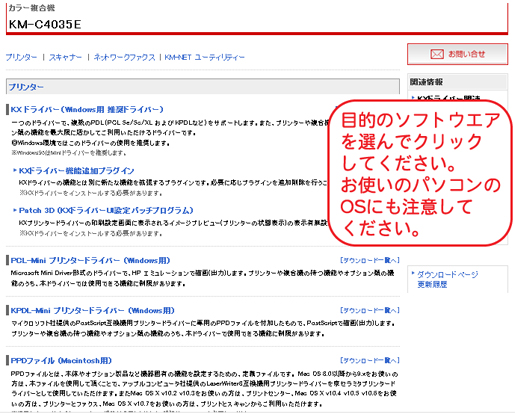
Task: Click ダウンロード一覧へ link beside KPDL-Mini driver
Action: coord(370,310)
